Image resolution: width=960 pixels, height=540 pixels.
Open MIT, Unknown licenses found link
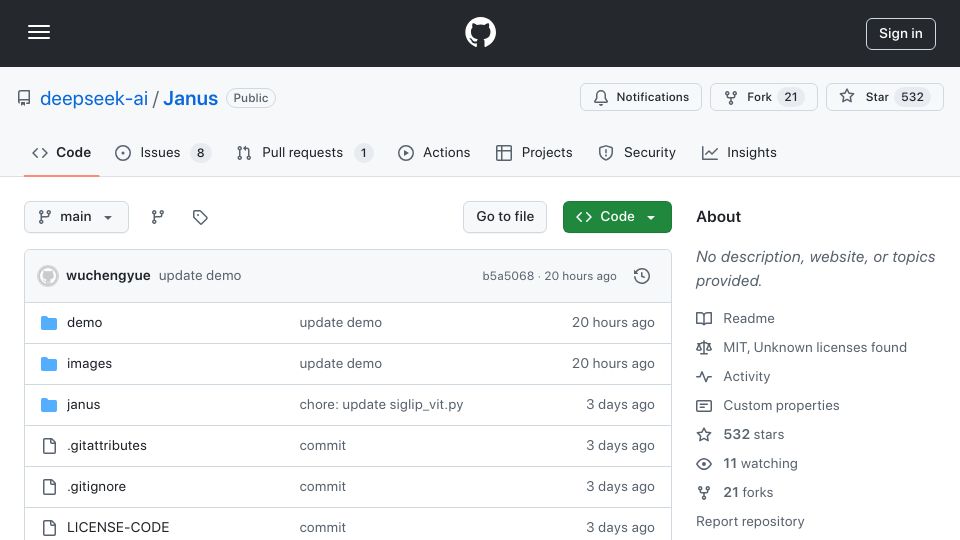click(x=815, y=347)
